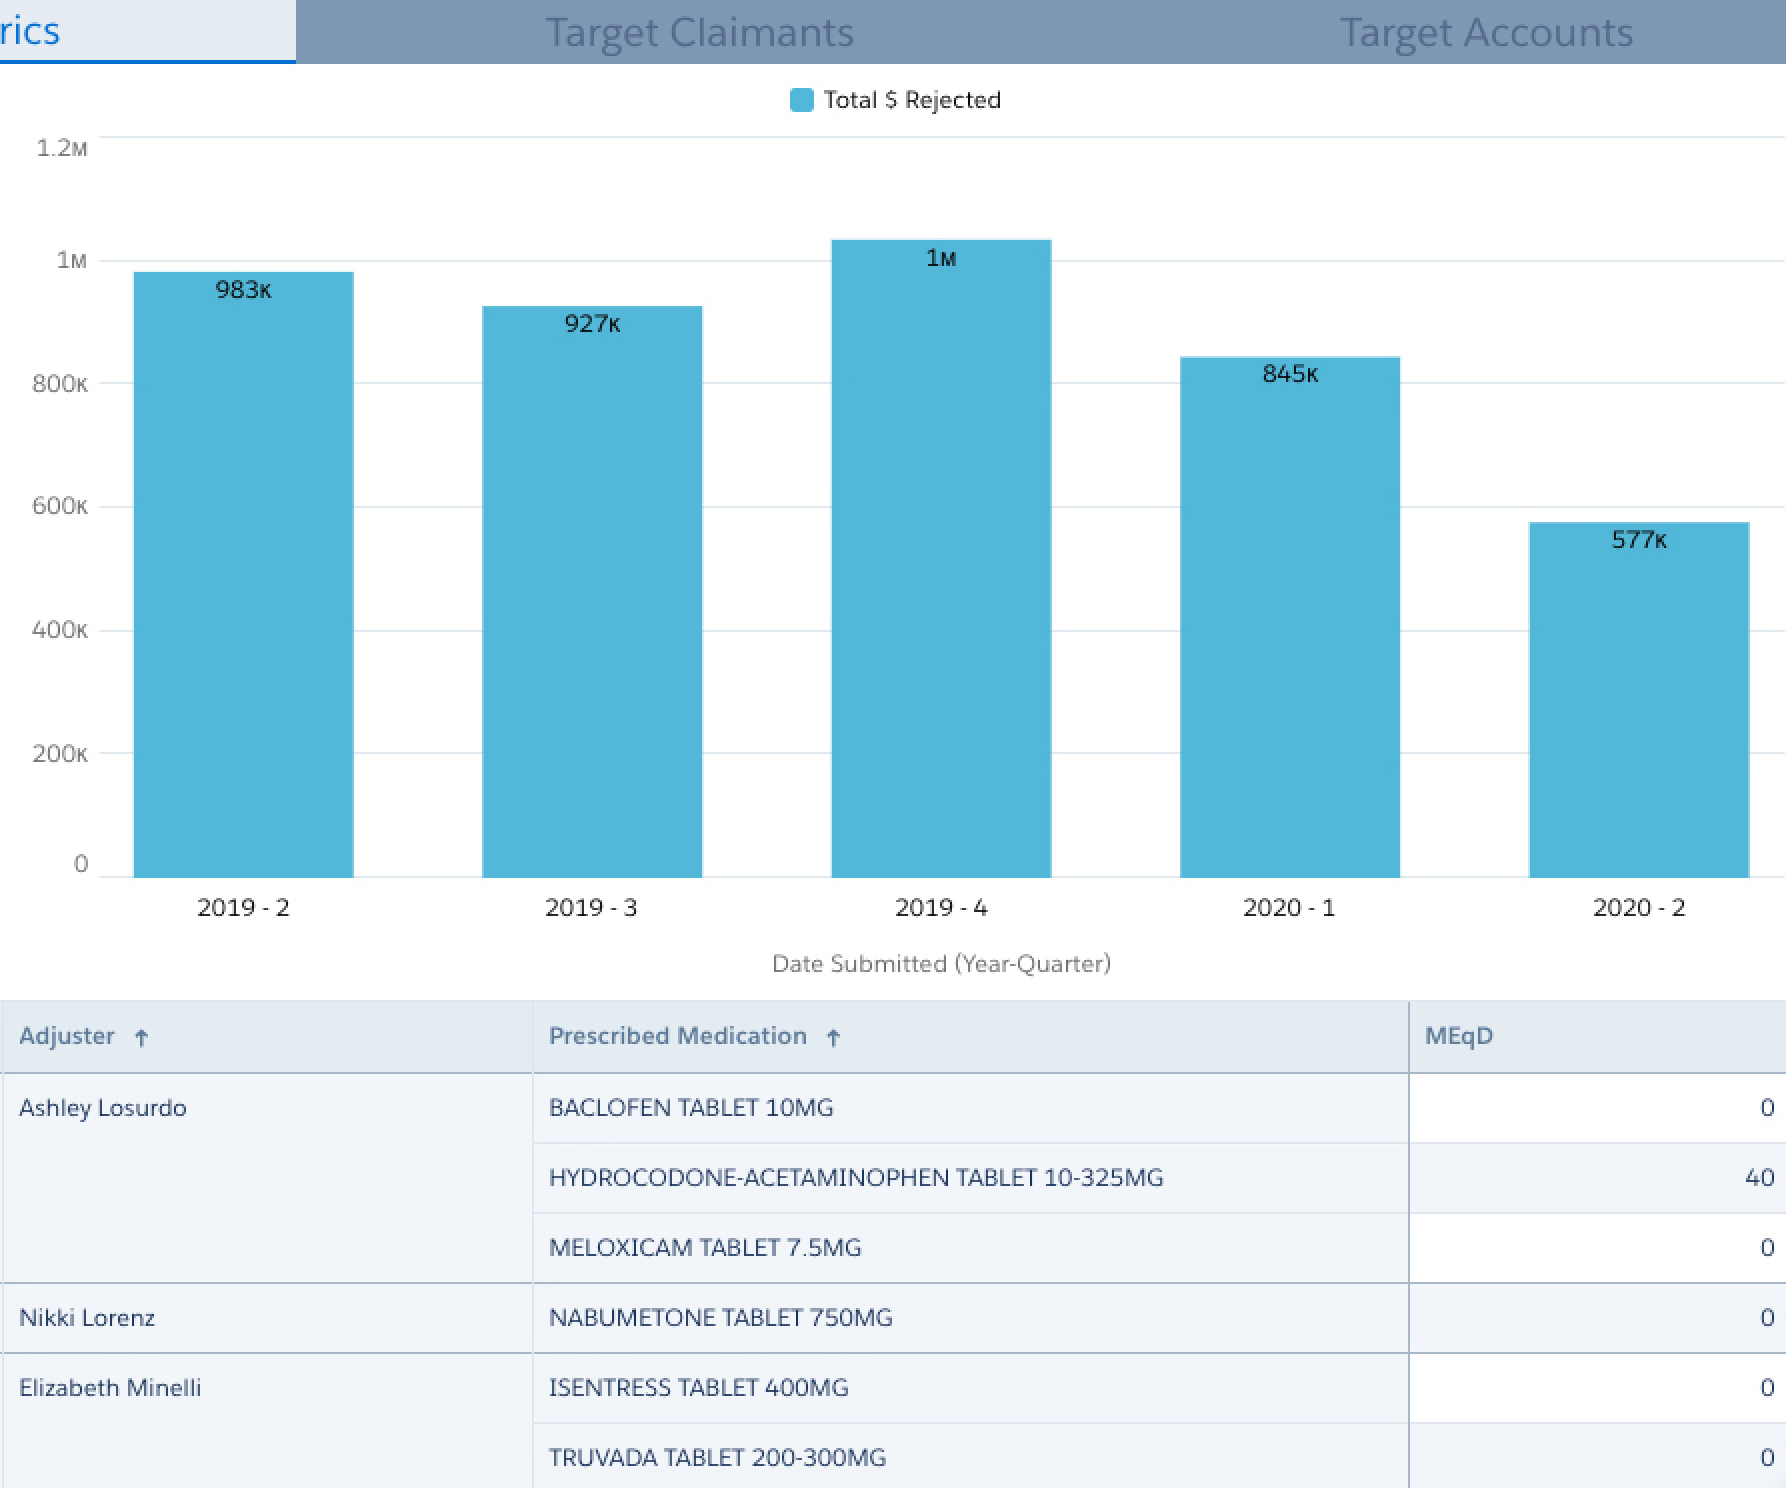Click the 577K bar for 2020 - 2

tap(1638, 700)
